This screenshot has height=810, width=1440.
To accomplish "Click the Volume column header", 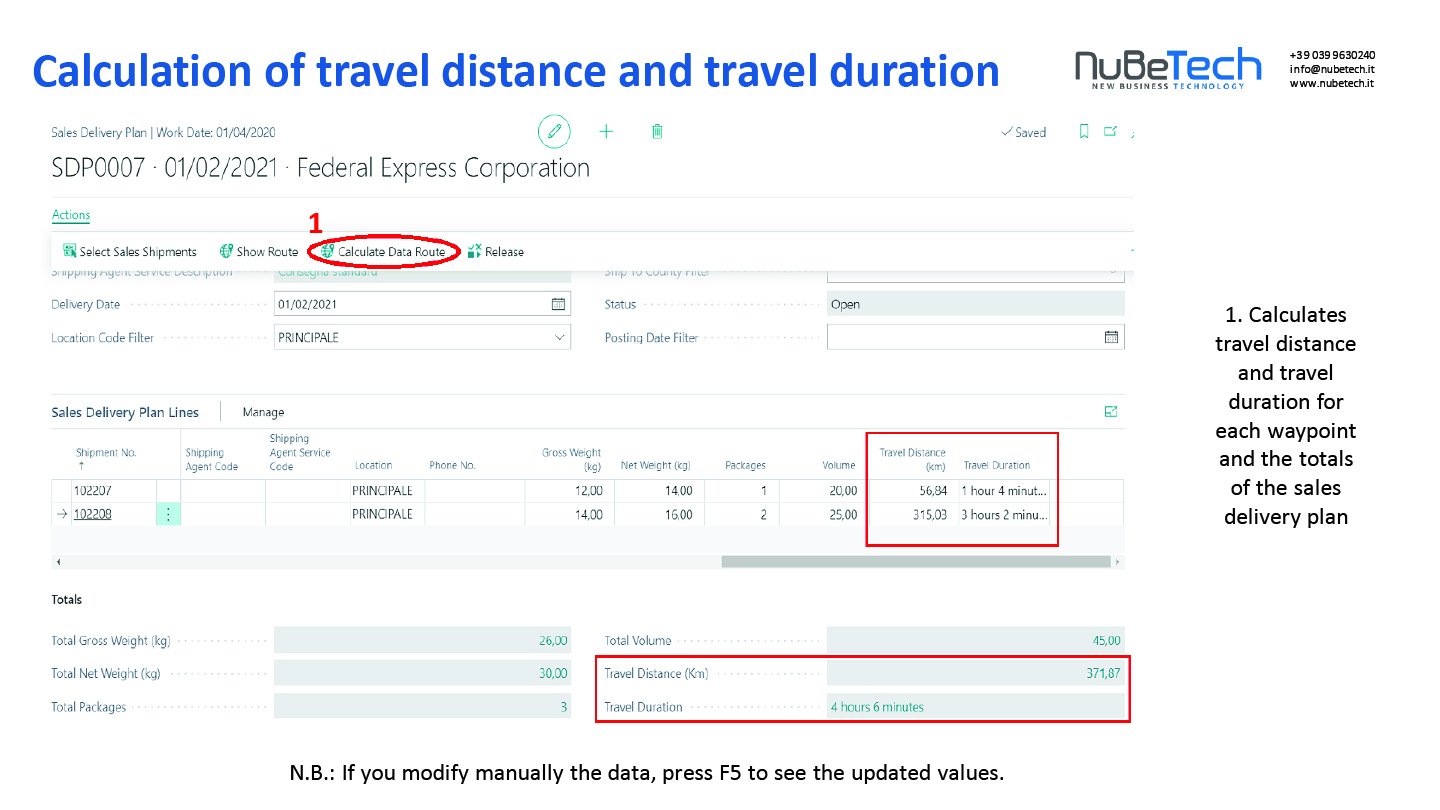I will click(x=839, y=465).
